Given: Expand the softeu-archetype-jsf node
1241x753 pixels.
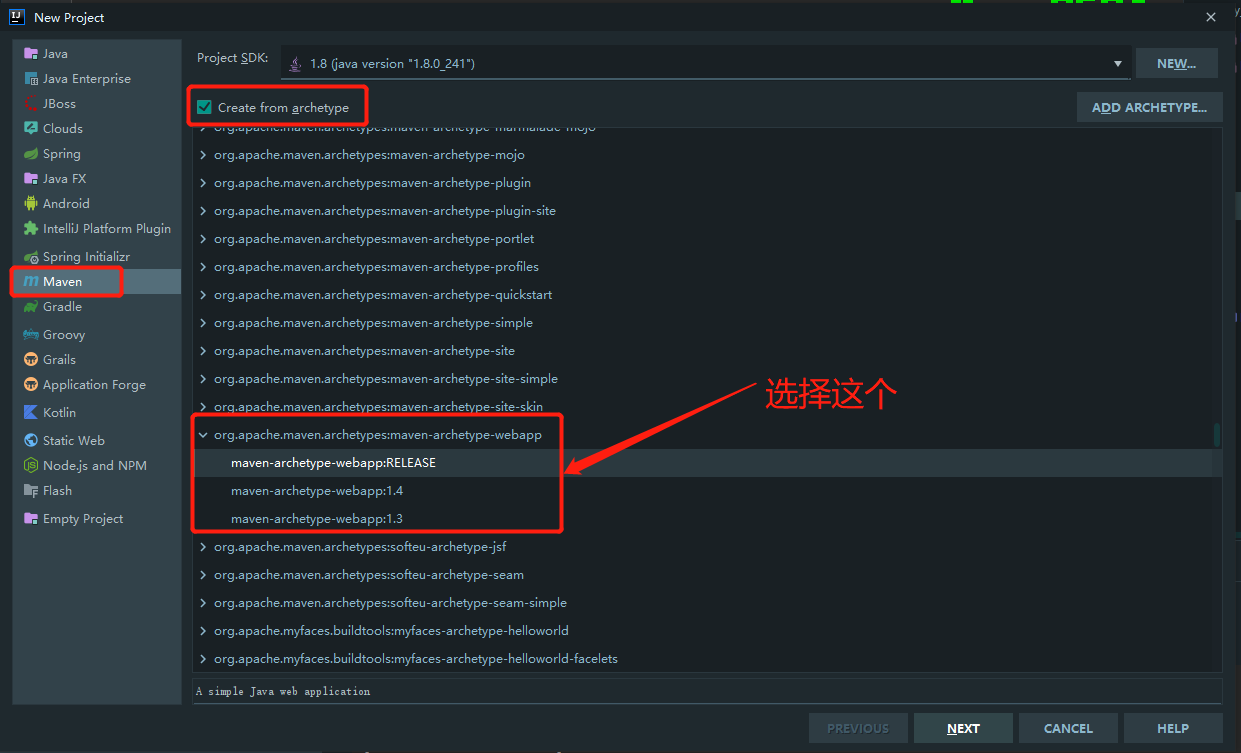Looking at the screenshot, I should [203, 547].
